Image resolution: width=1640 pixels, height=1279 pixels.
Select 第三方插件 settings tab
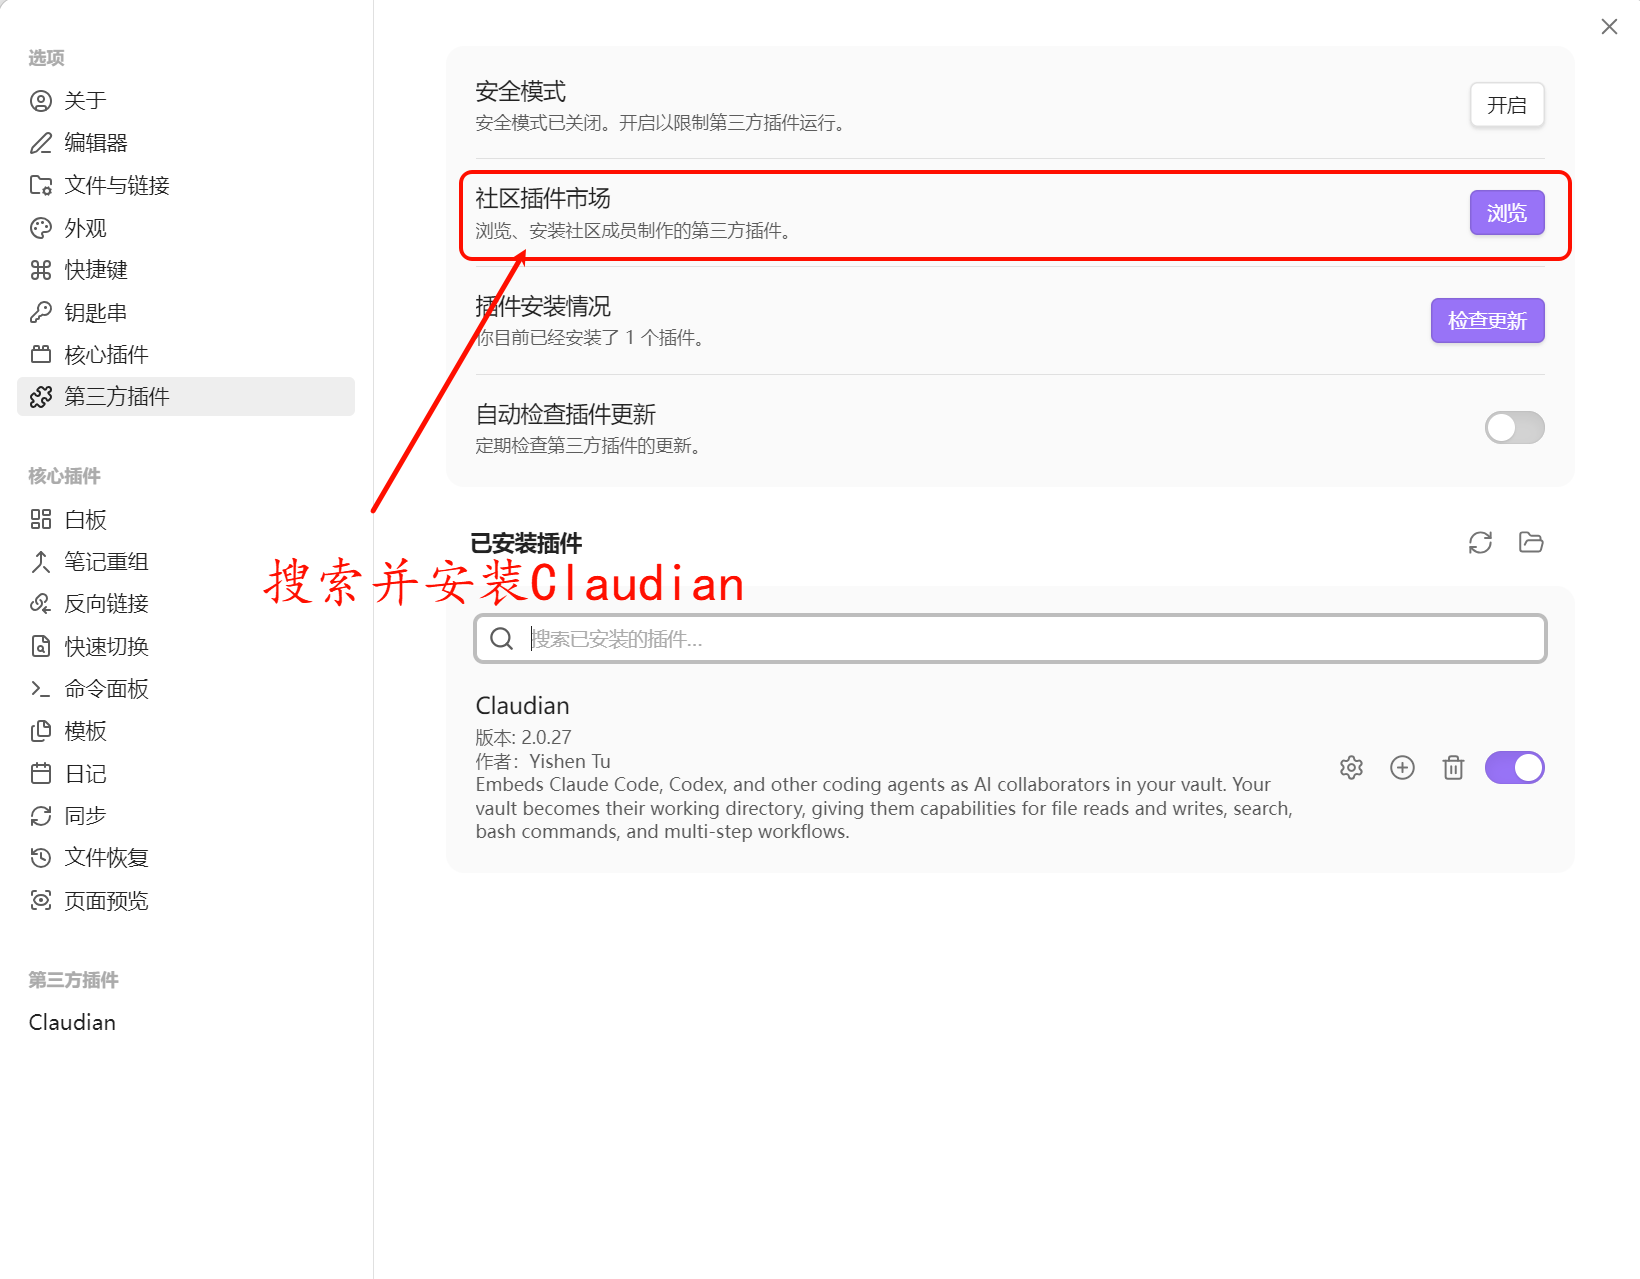click(x=186, y=396)
